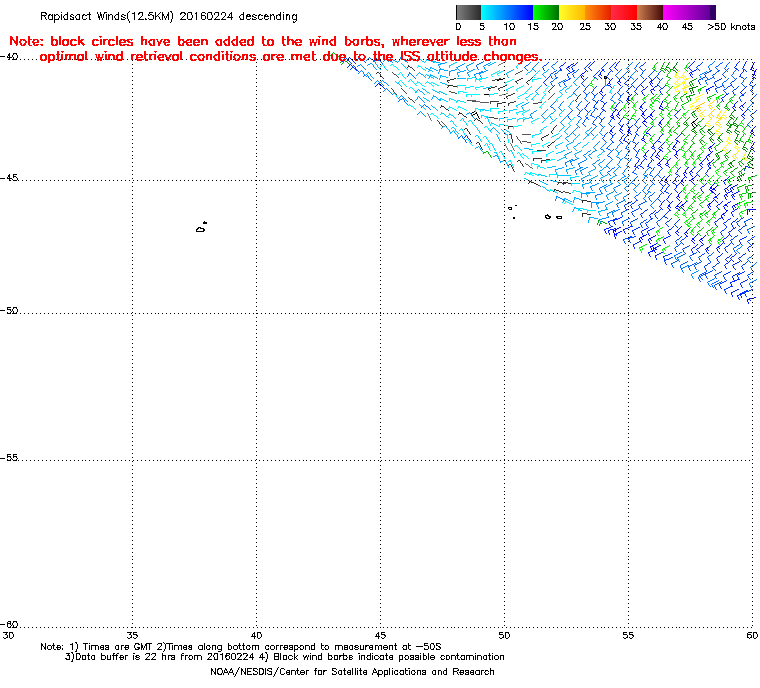Screen dimensions: 760x688
Task: Click the '25' label under the color scale
Action: [x=585, y=27]
